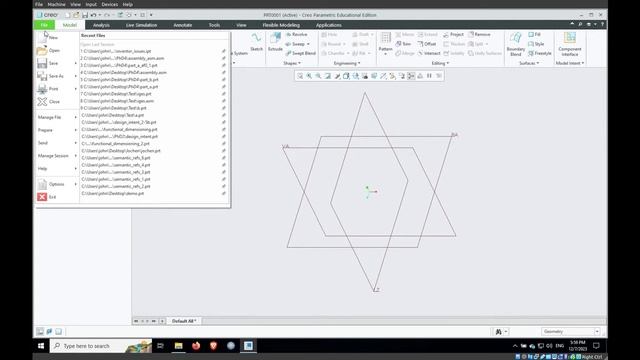The height and width of the screenshot is (360, 640).
Task: Click Type here to search box
Action: pyautogui.click(x=101, y=346)
